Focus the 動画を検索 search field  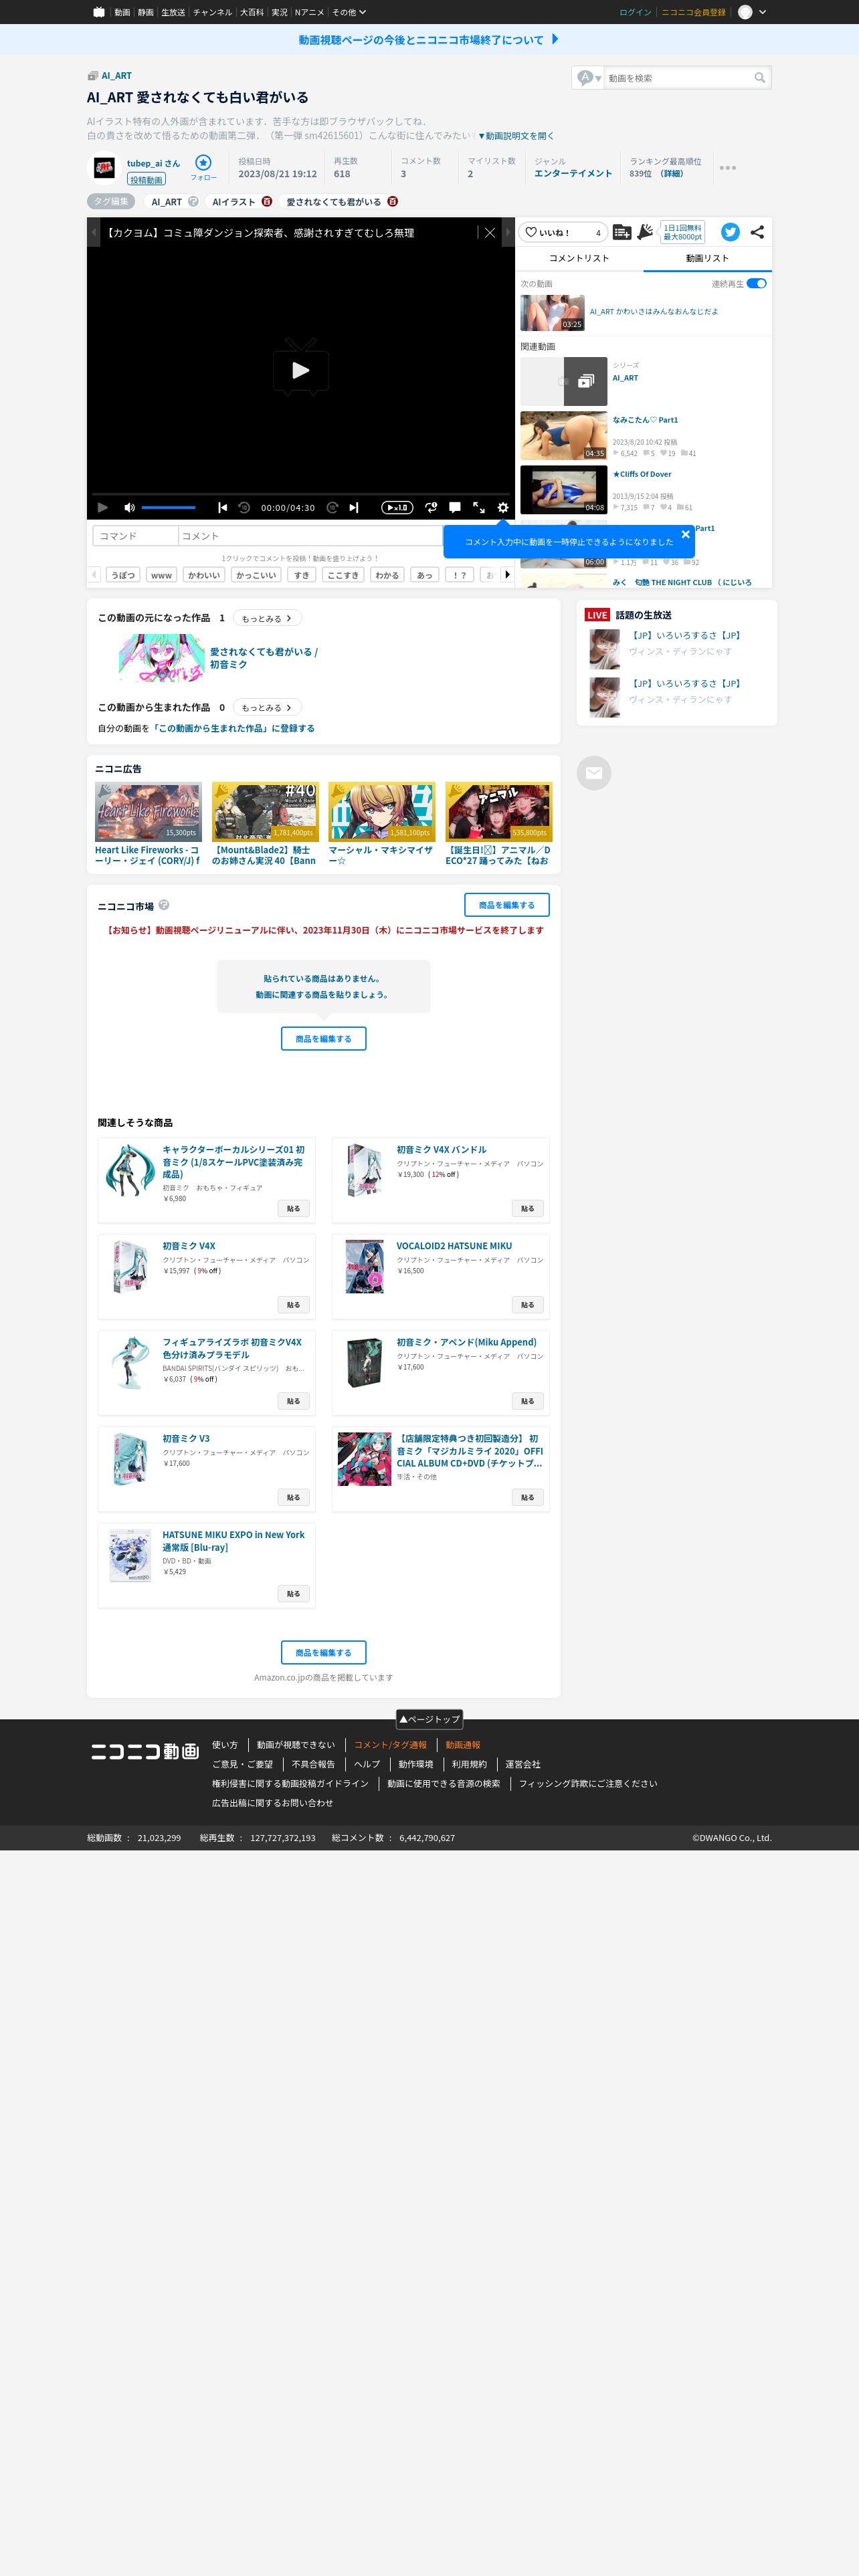679,78
